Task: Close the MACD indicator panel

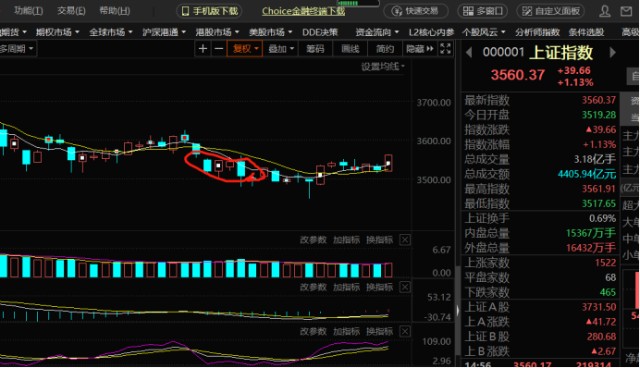Action: 404,287
